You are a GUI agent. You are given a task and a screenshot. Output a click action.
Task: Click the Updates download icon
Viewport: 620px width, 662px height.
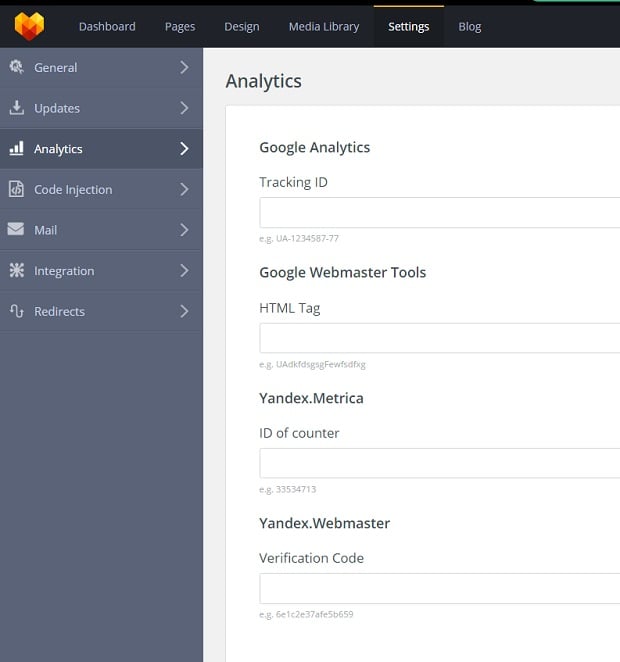point(16,108)
